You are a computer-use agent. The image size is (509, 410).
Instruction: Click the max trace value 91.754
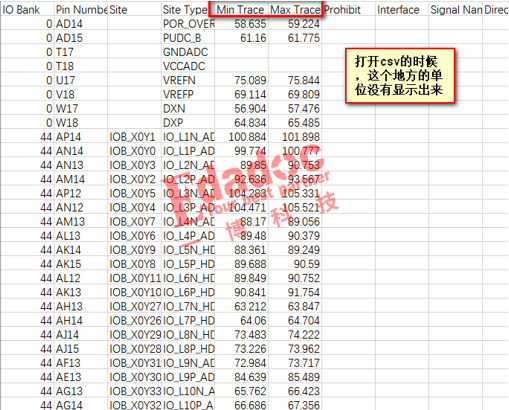(295, 292)
